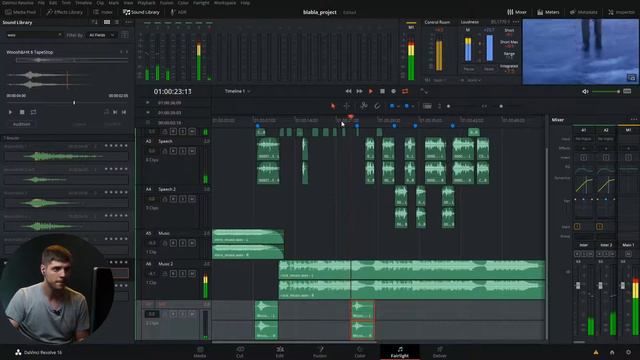The image size is (640, 360).
Task: Open the Filter By All Fields dropdown
Action: pyautogui.click(x=102, y=35)
